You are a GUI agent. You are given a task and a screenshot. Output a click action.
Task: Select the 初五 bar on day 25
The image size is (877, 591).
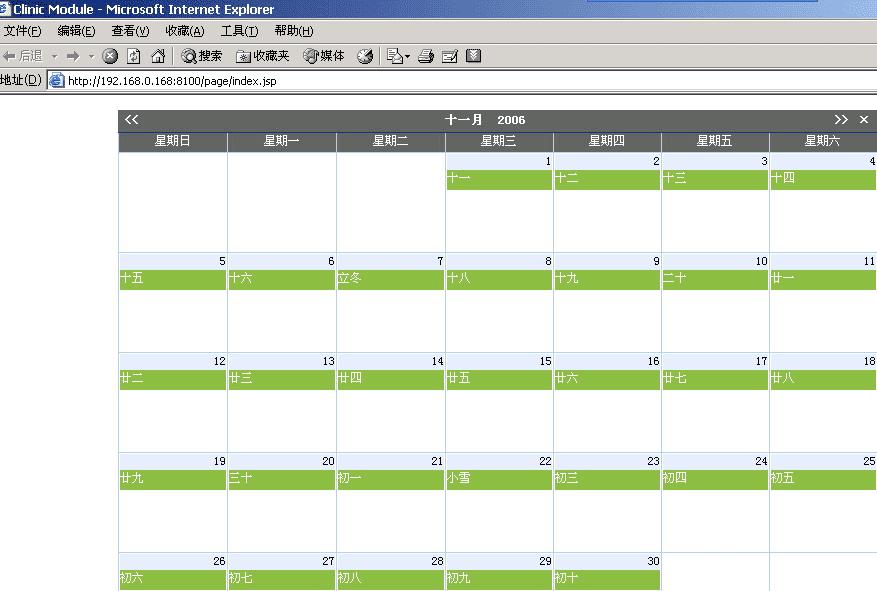point(823,479)
